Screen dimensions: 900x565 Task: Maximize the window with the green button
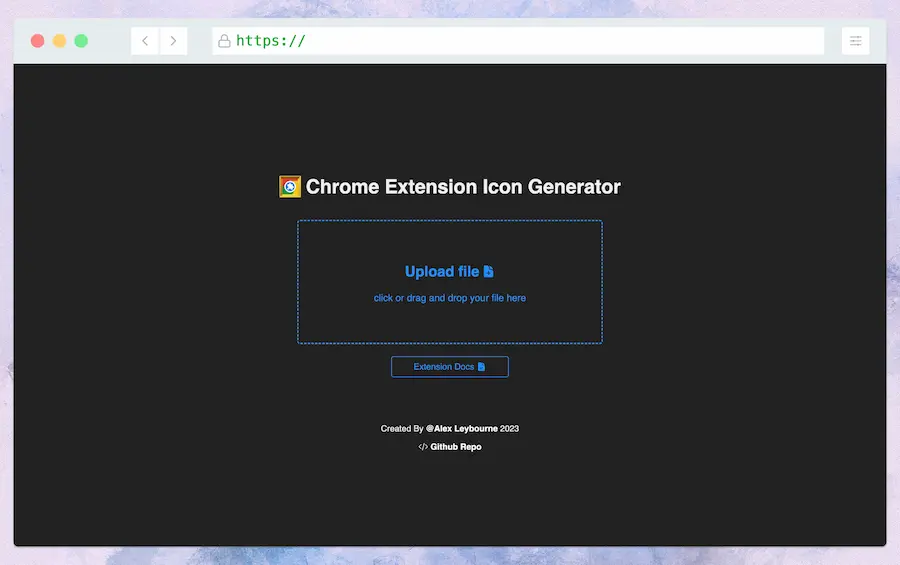click(81, 41)
